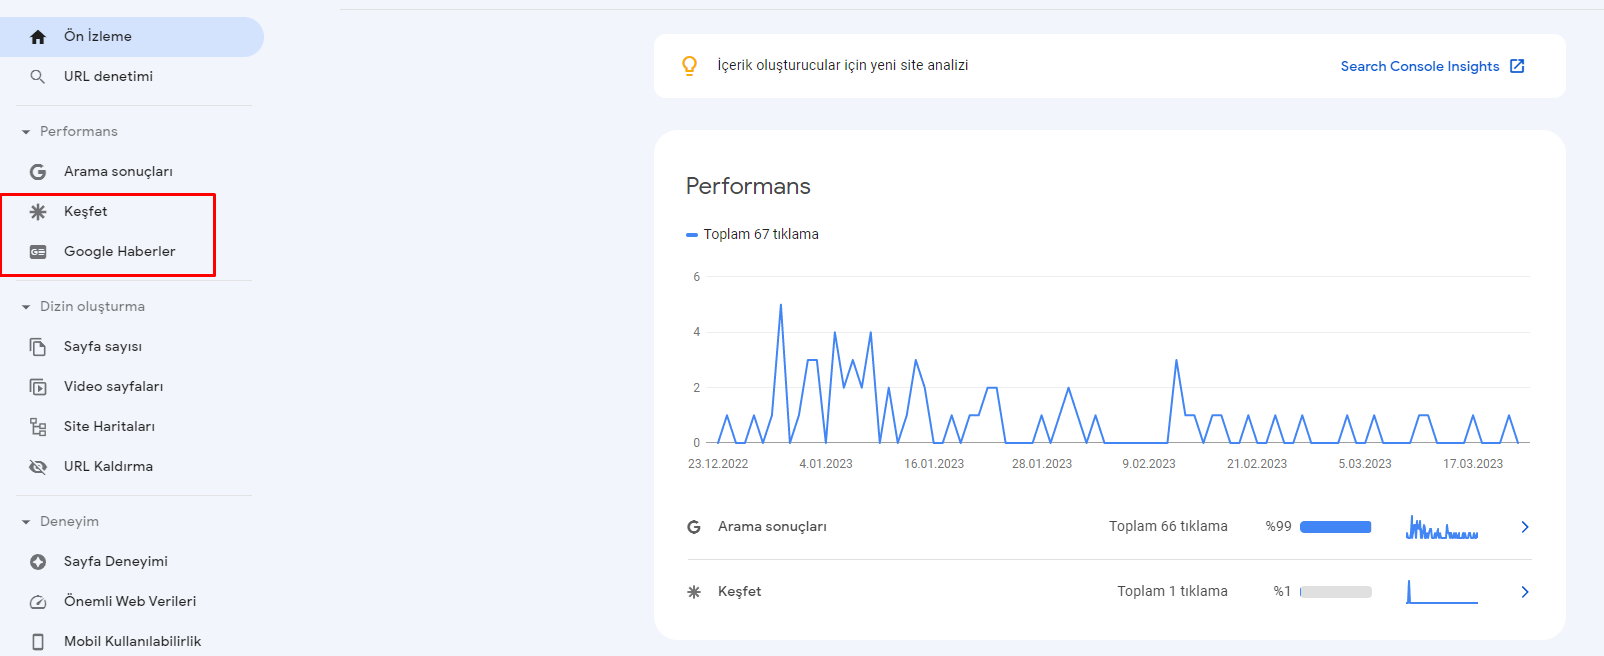Click the Sayfa Deneyimi circle-plus icon
The height and width of the screenshot is (656, 1604).
(38, 562)
